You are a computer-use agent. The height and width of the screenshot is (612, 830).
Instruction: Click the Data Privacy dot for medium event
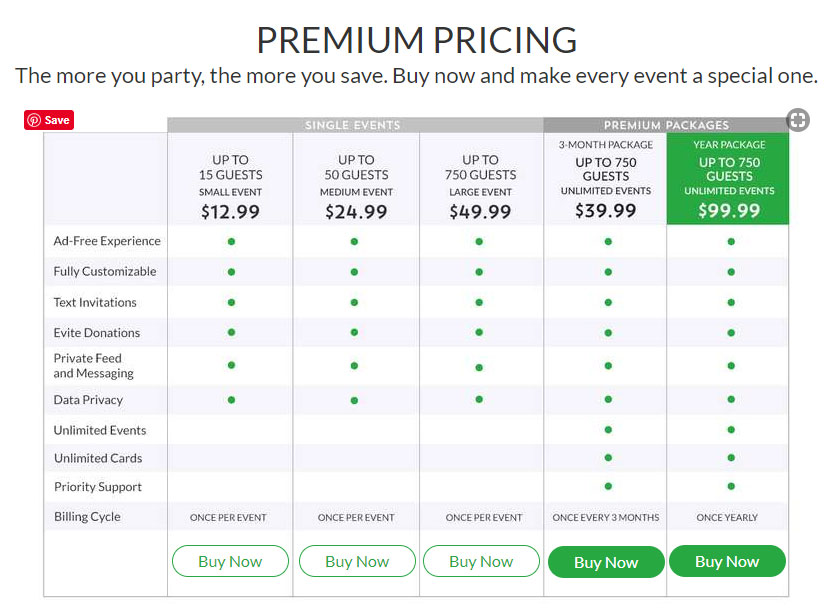pos(355,400)
